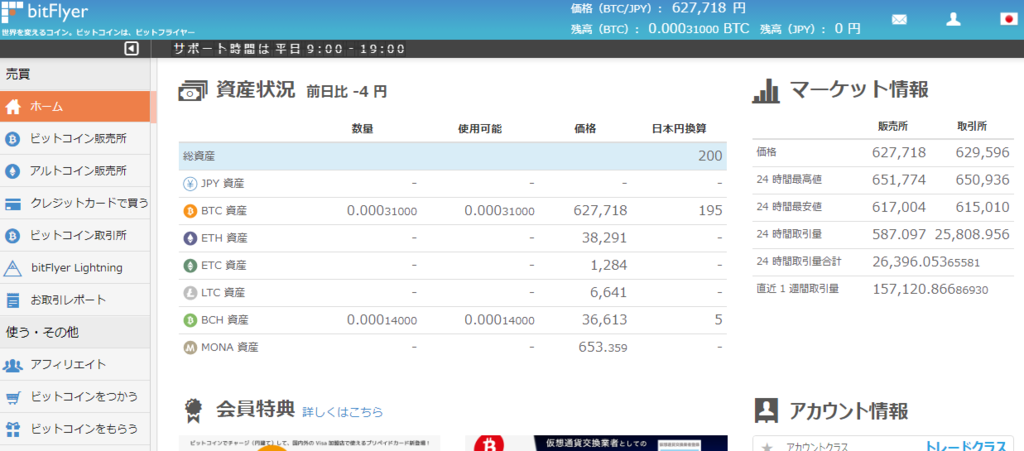Click the credit card icon in sidebar
The image size is (1024, 451).
point(12,204)
